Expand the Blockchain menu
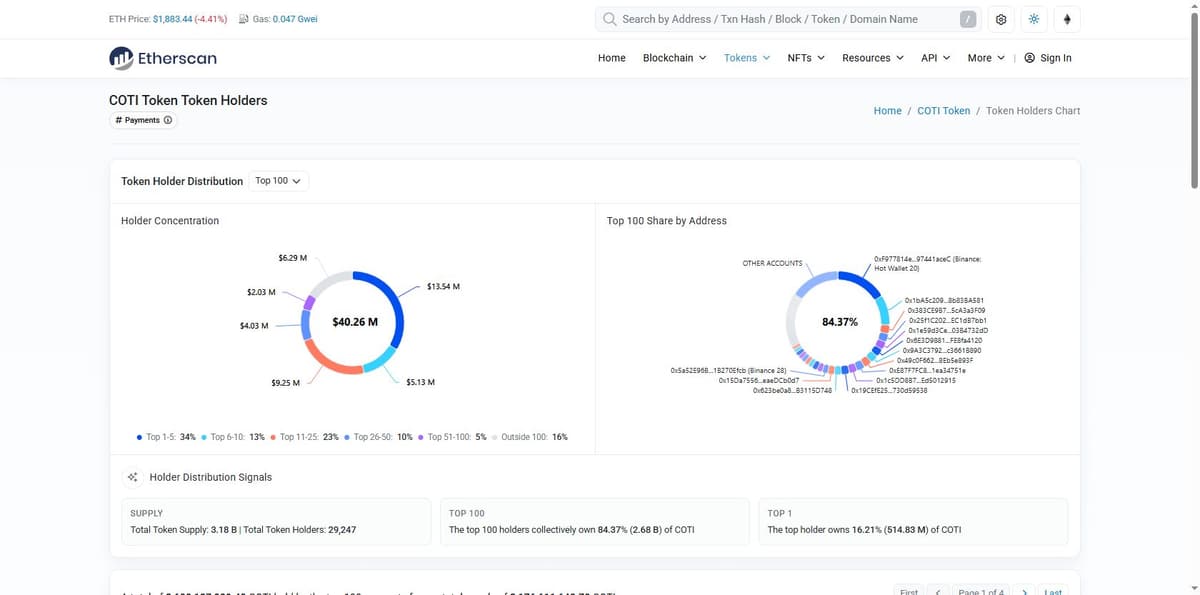The width and height of the screenshot is (1200, 595). click(674, 58)
